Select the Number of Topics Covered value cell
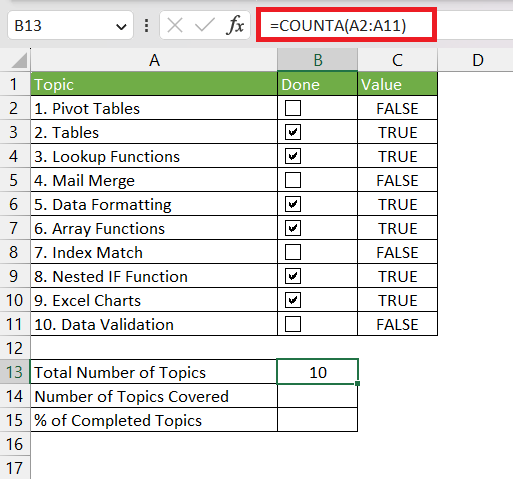The image size is (513, 479). (x=317, y=396)
